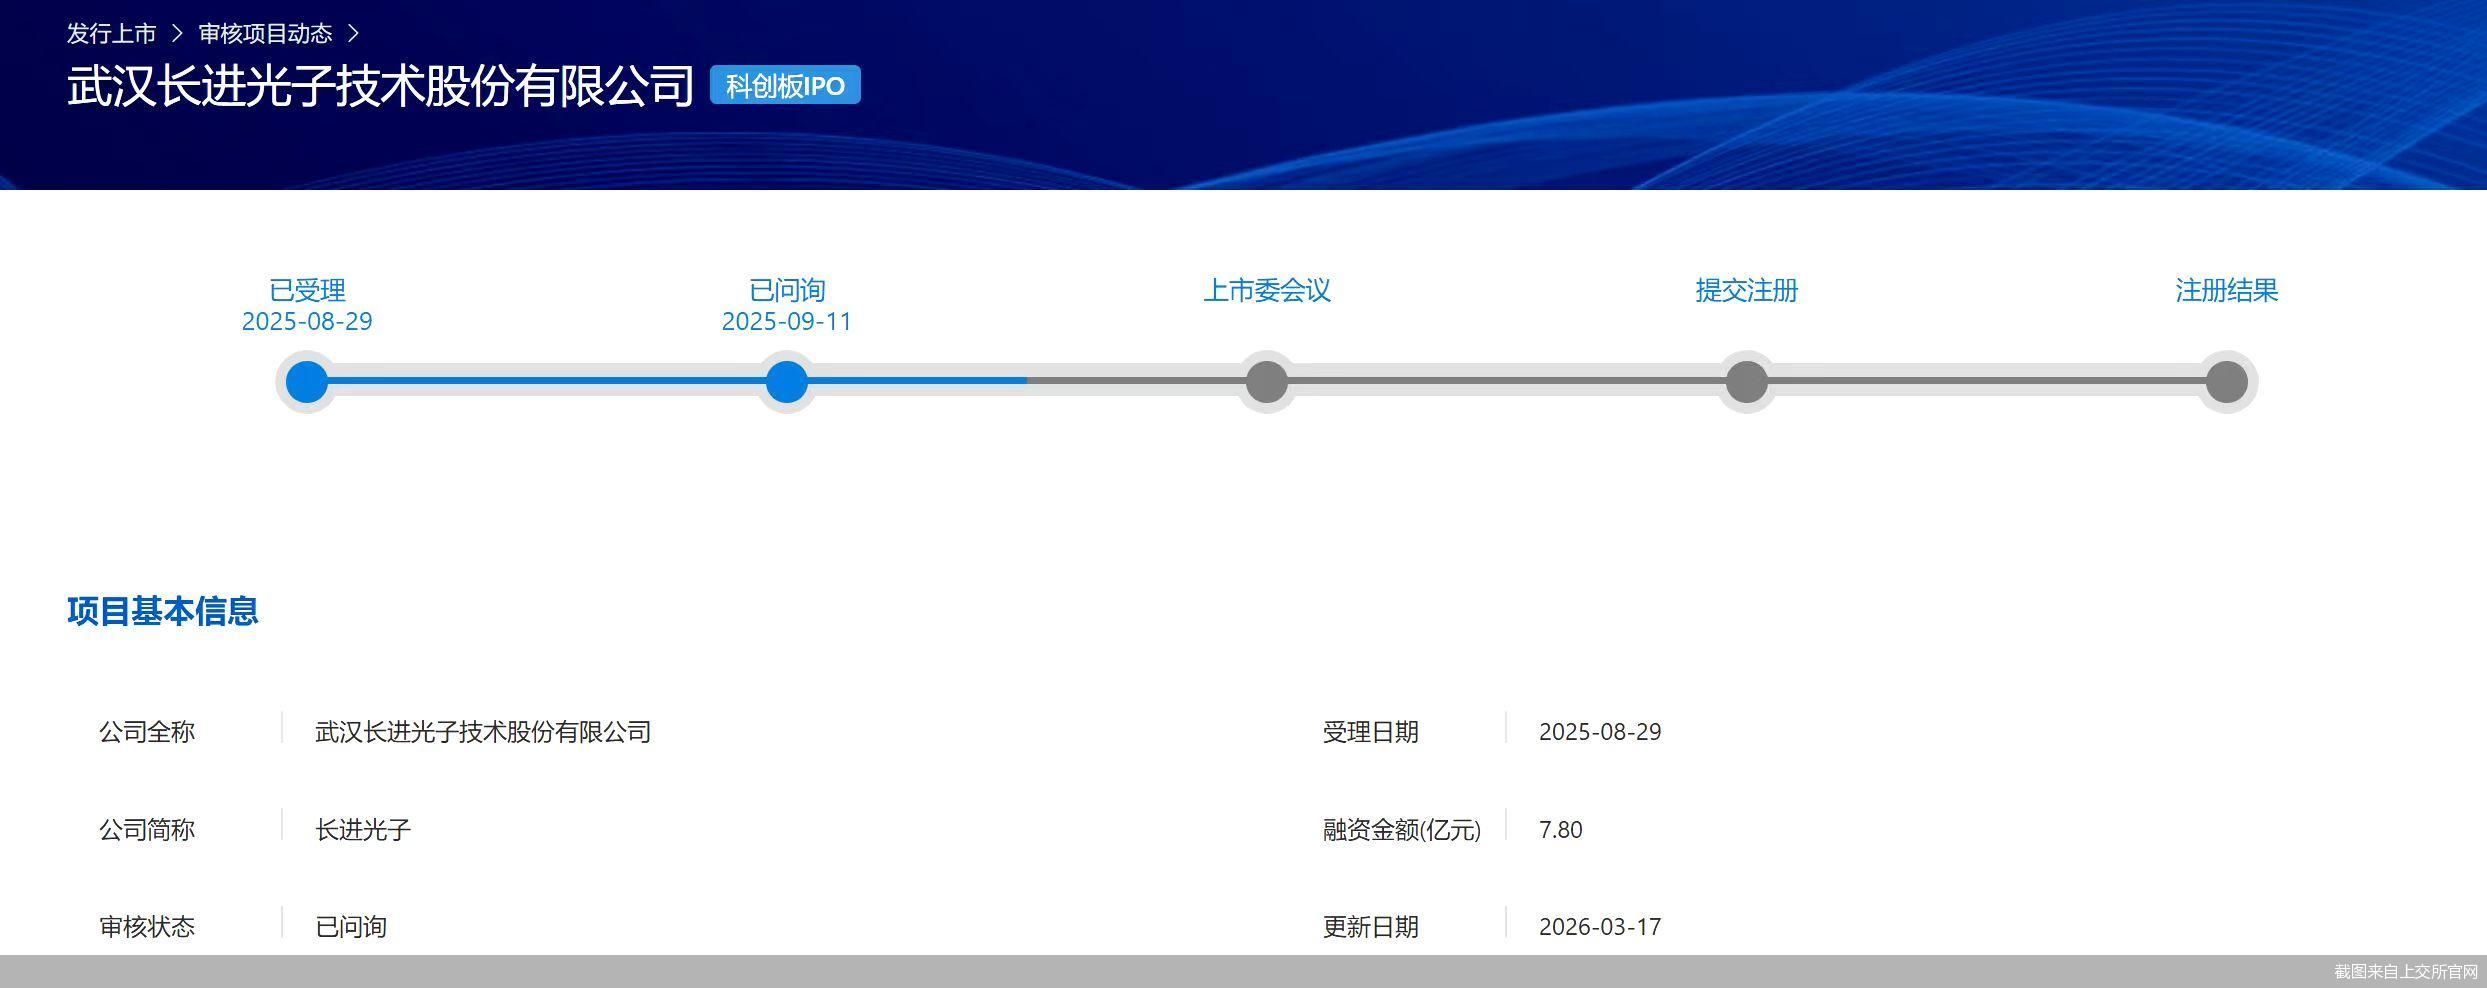
Task: Select the 已问询 stage marker
Action: [787, 382]
